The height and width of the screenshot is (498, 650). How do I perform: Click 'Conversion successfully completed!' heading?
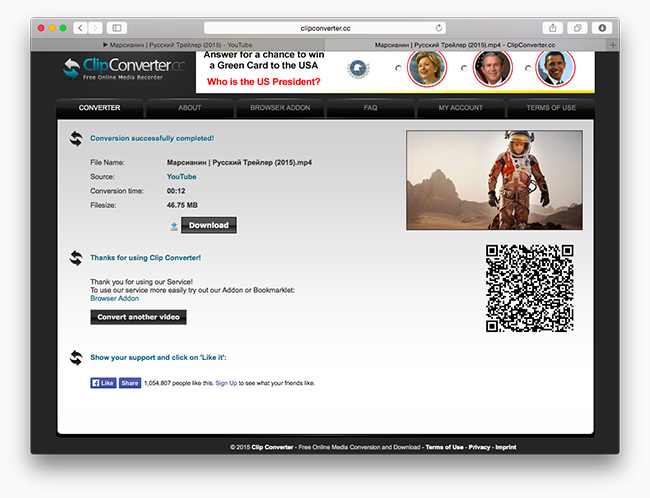coord(152,138)
